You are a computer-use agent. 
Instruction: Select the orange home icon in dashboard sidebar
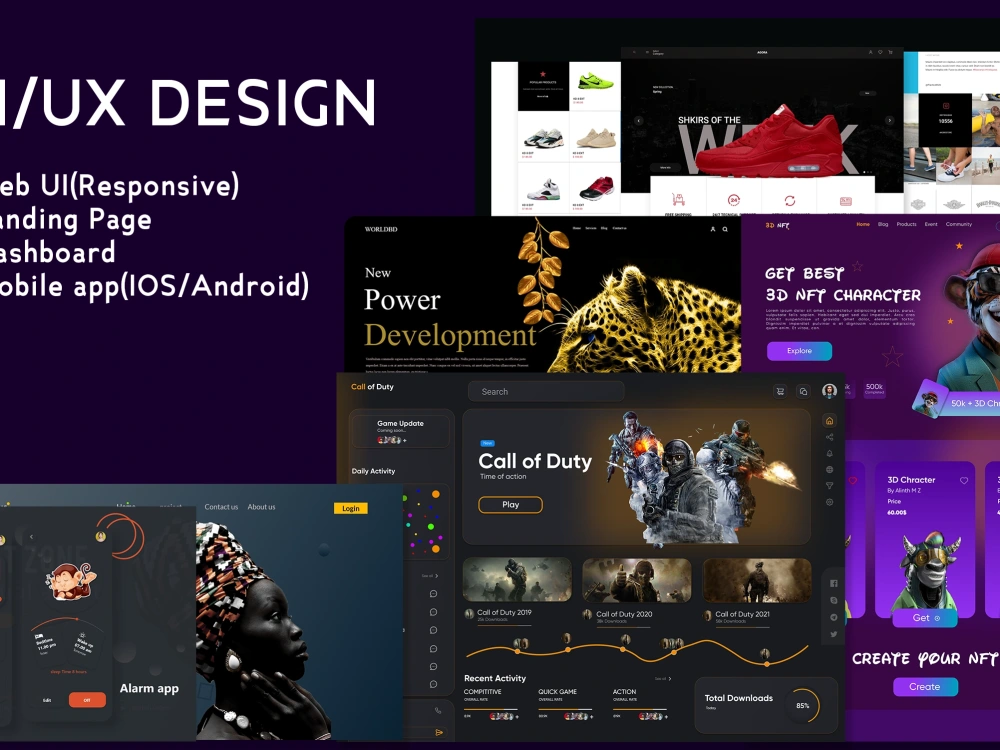tap(829, 420)
